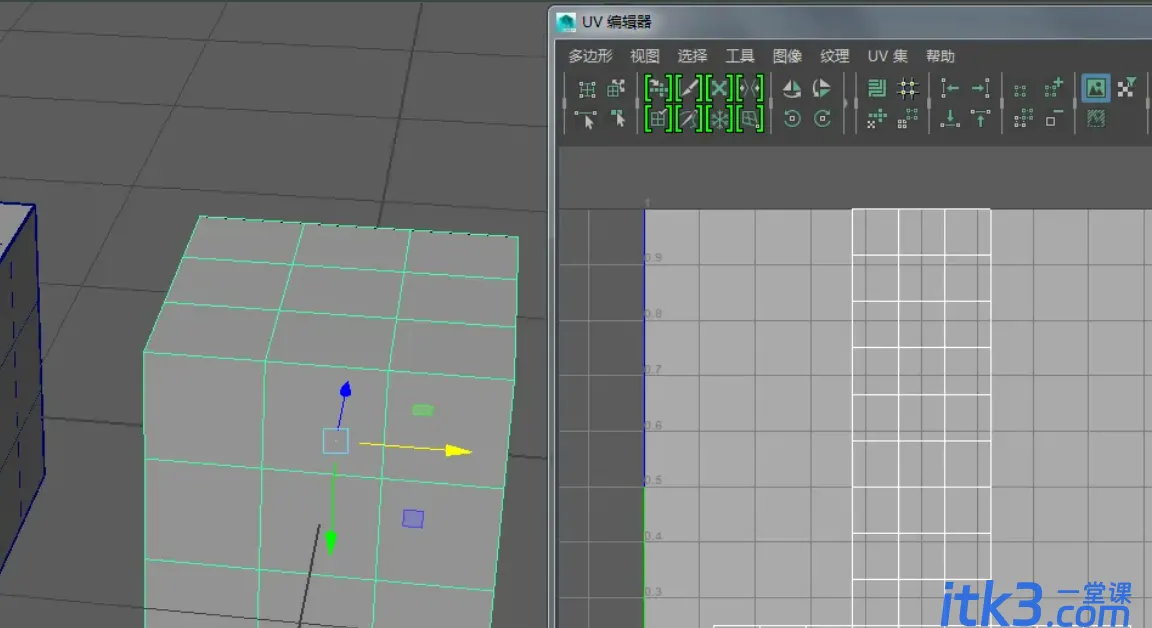Rotate selected UVs clockwise

[822, 119]
